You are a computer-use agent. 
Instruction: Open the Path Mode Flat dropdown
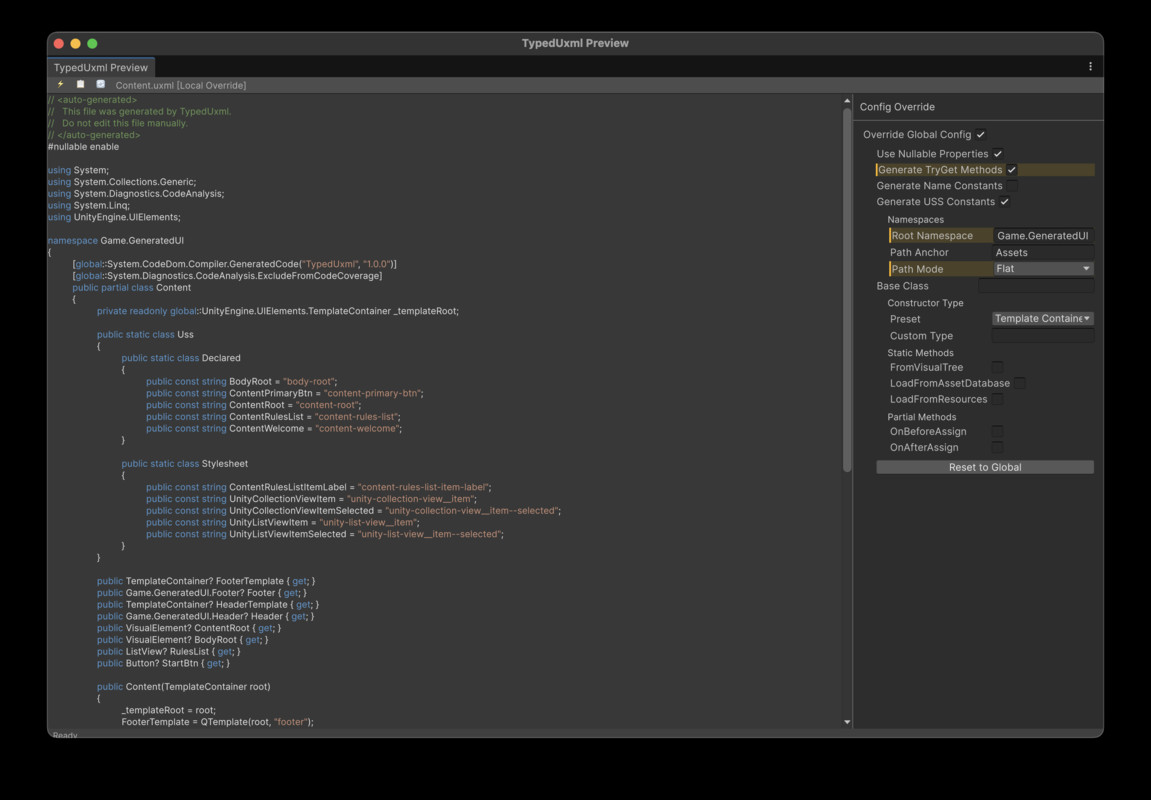1043,269
